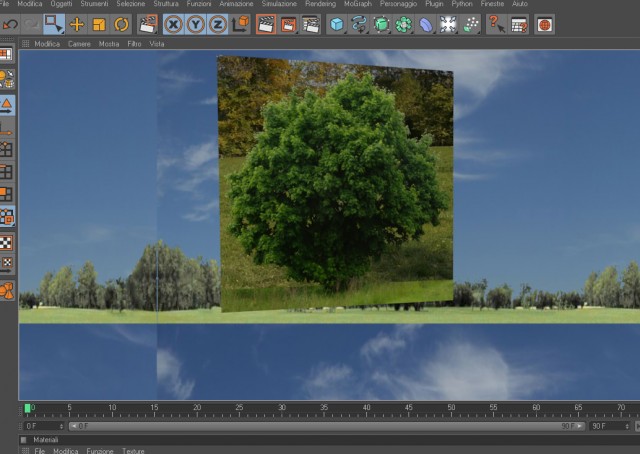The image size is (640, 454).
Task: Toggle the Z axis lock
Action: [218, 24]
